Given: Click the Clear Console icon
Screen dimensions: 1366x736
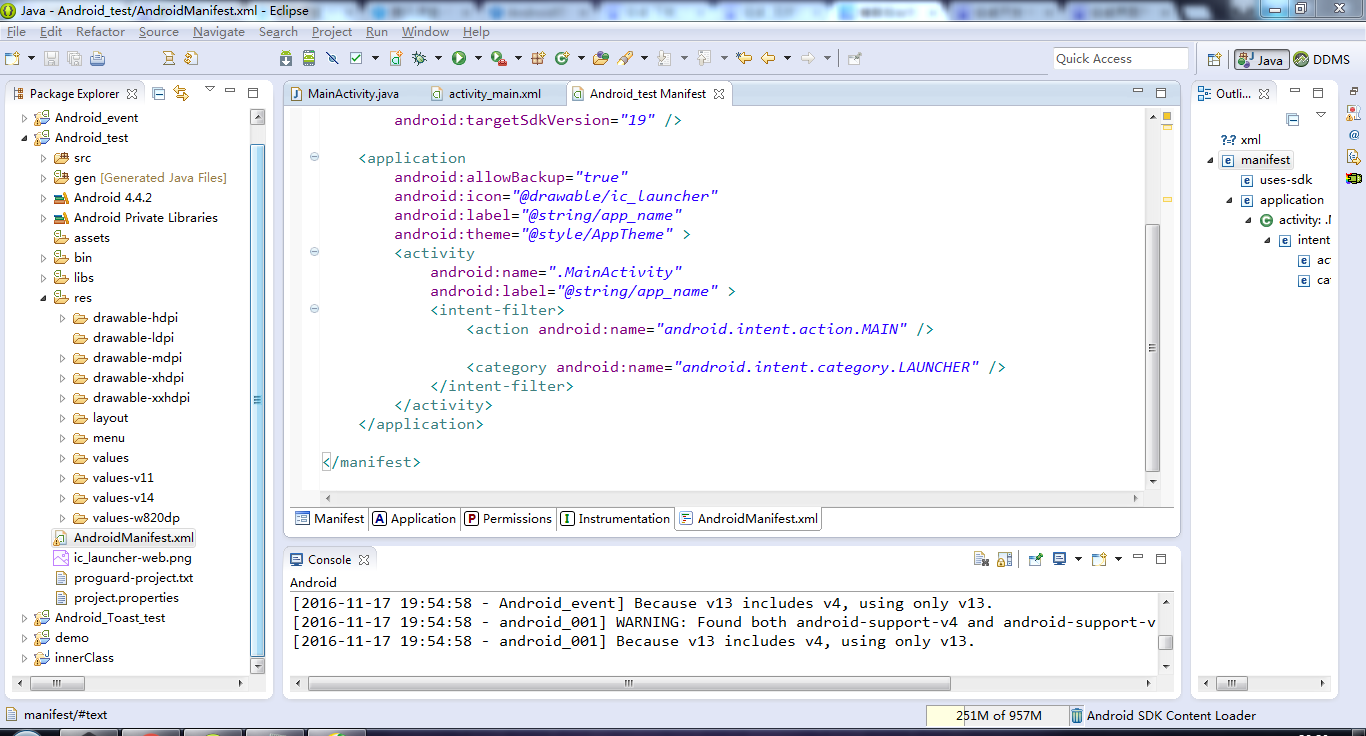Looking at the screenshot, I should click(982, 560).
